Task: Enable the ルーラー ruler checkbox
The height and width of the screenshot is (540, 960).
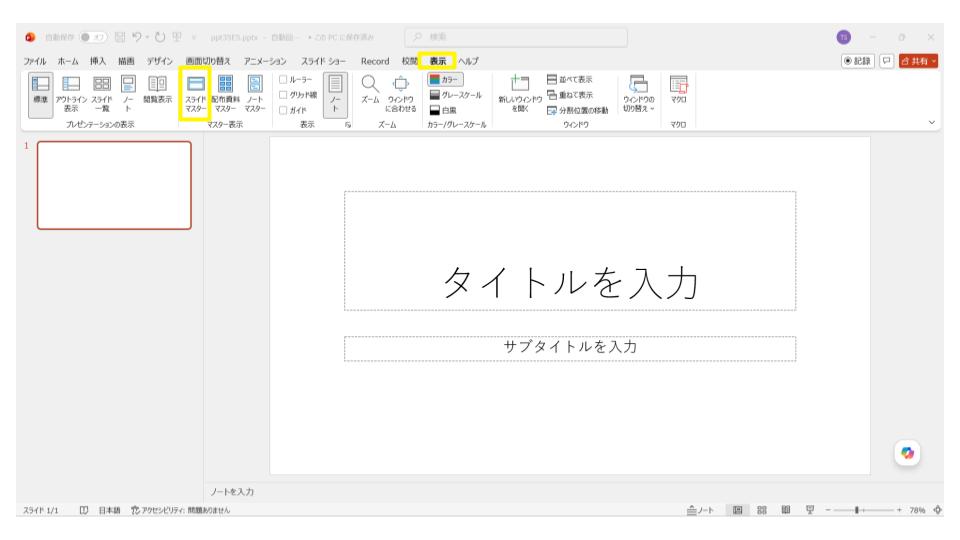Action: pos(283,80)
